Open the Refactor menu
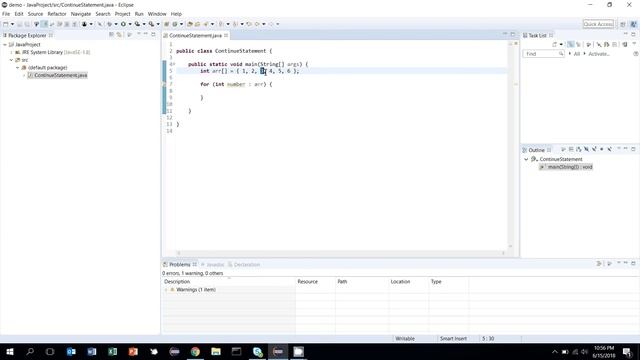The height and width of the screenshot is (360, 640). pyautogui.click(x=57, y=14)
